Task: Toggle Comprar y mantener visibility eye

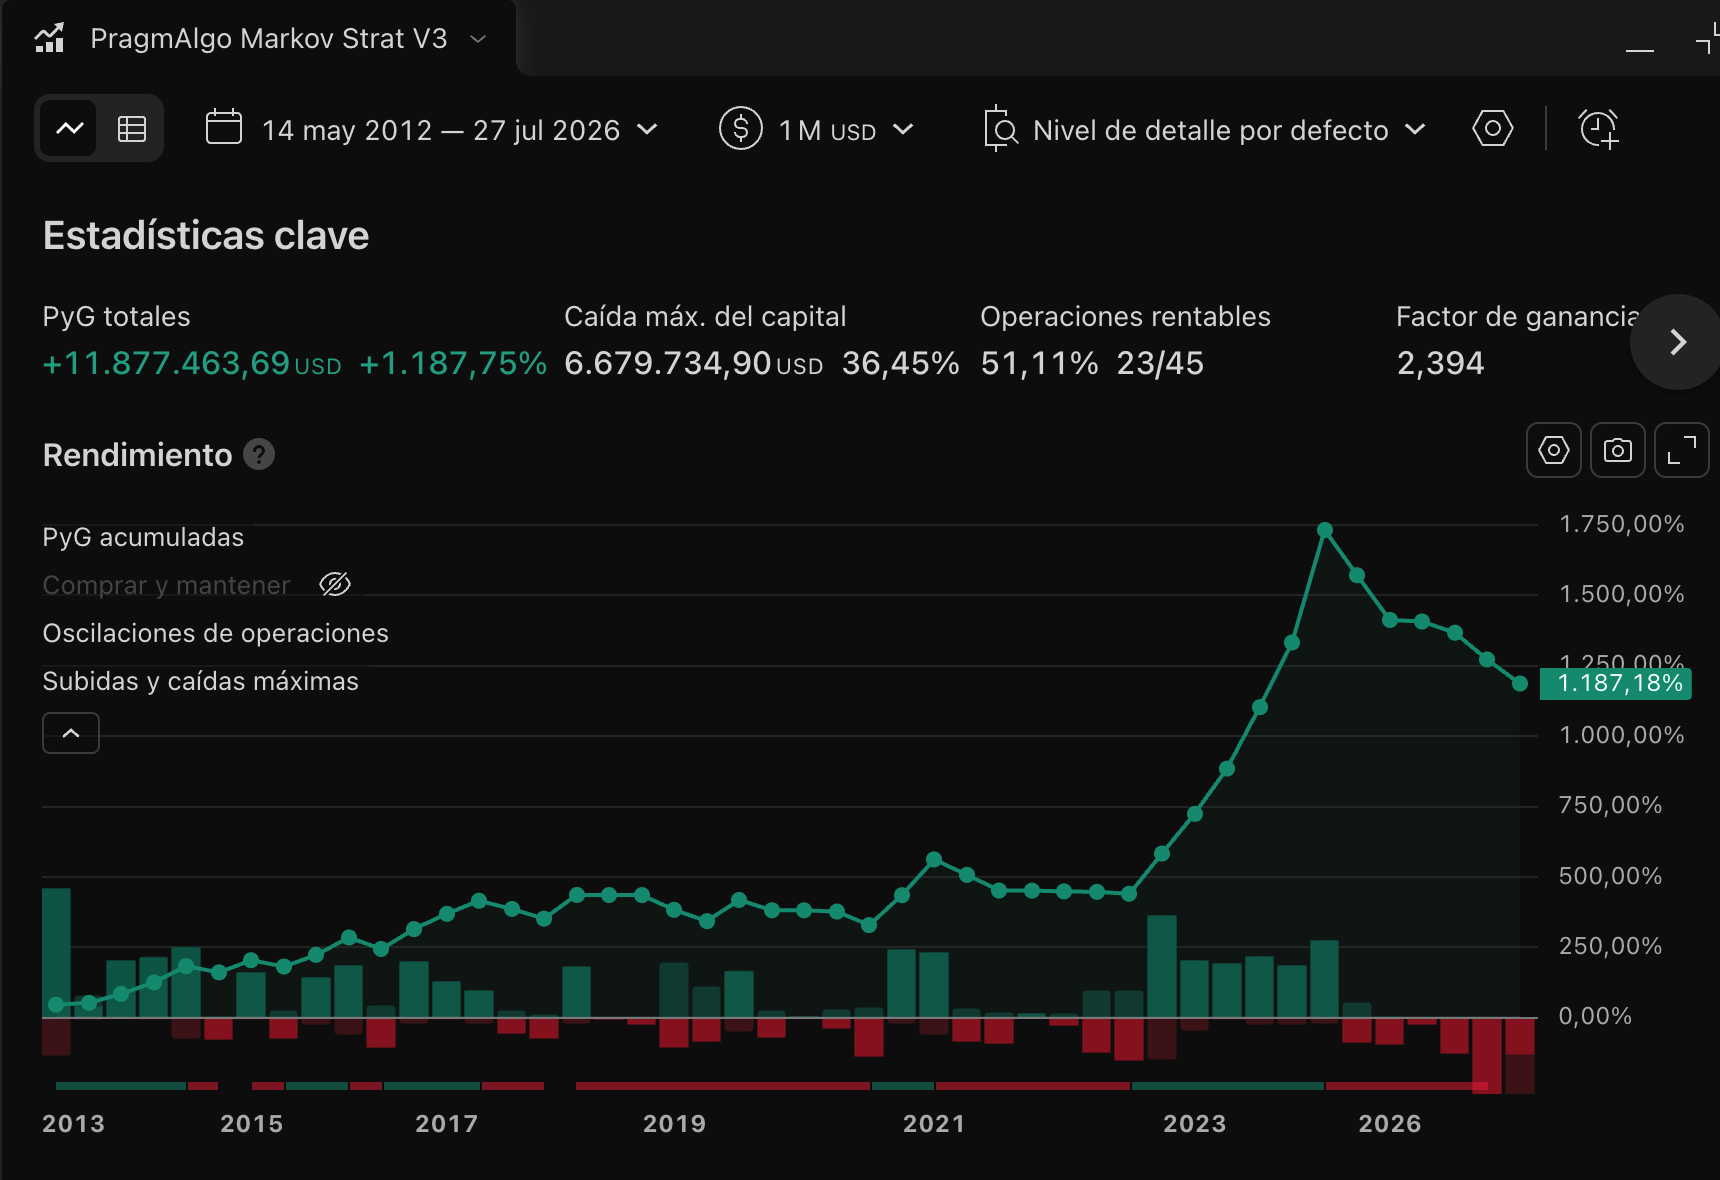Action: pyautogui.click(x=335, y=584)
